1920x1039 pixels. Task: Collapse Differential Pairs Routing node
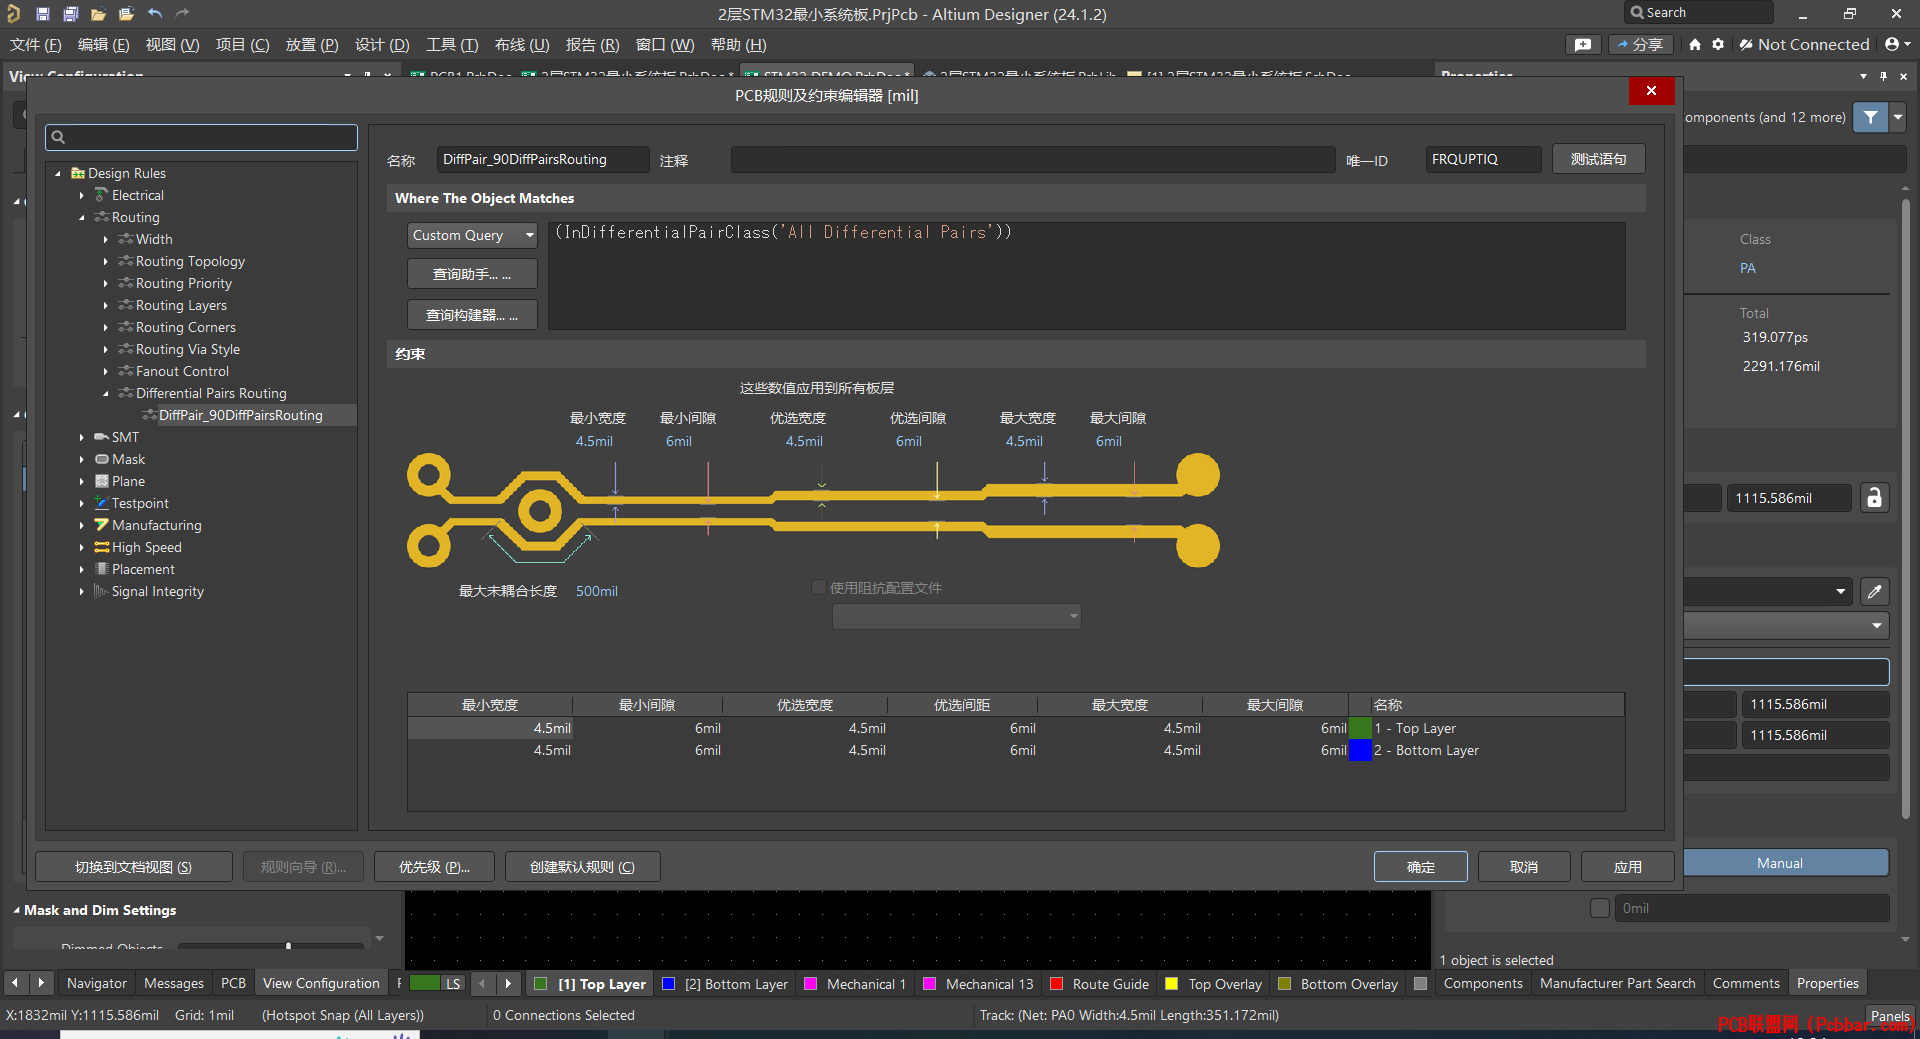point(106,393)
